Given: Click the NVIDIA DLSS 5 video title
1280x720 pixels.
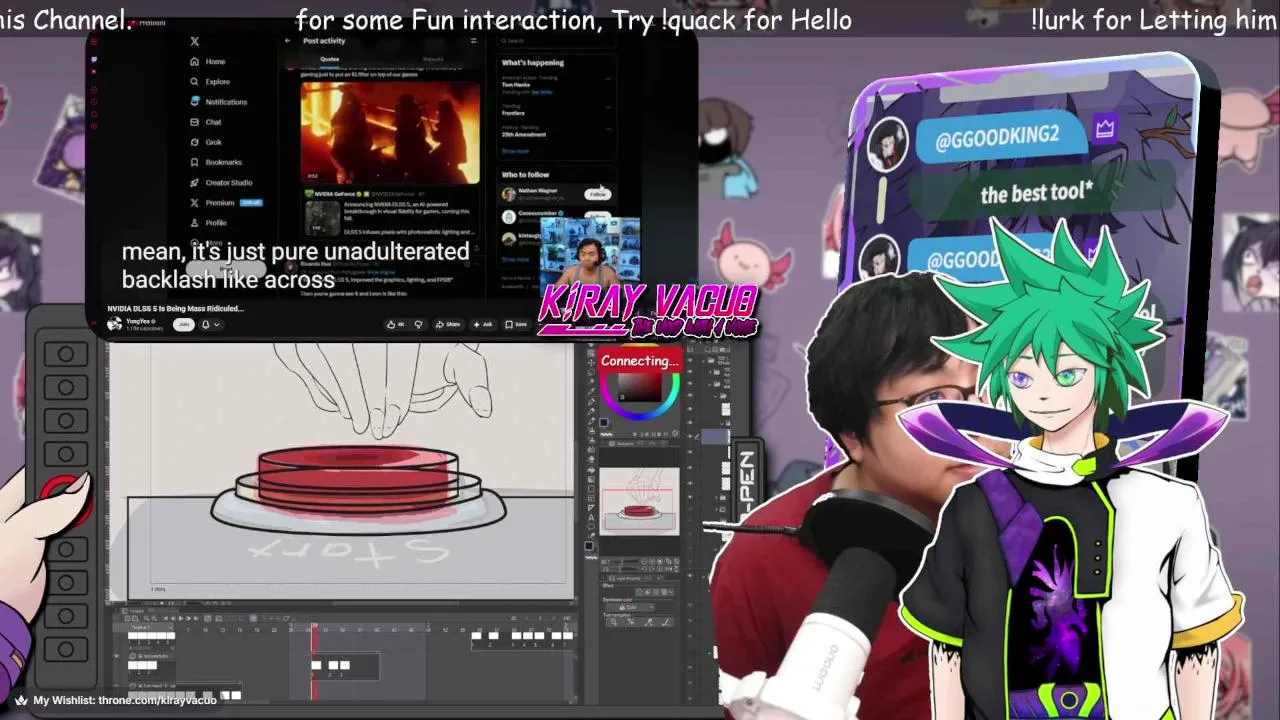Looking at the screenshot, I should [176, 308].
